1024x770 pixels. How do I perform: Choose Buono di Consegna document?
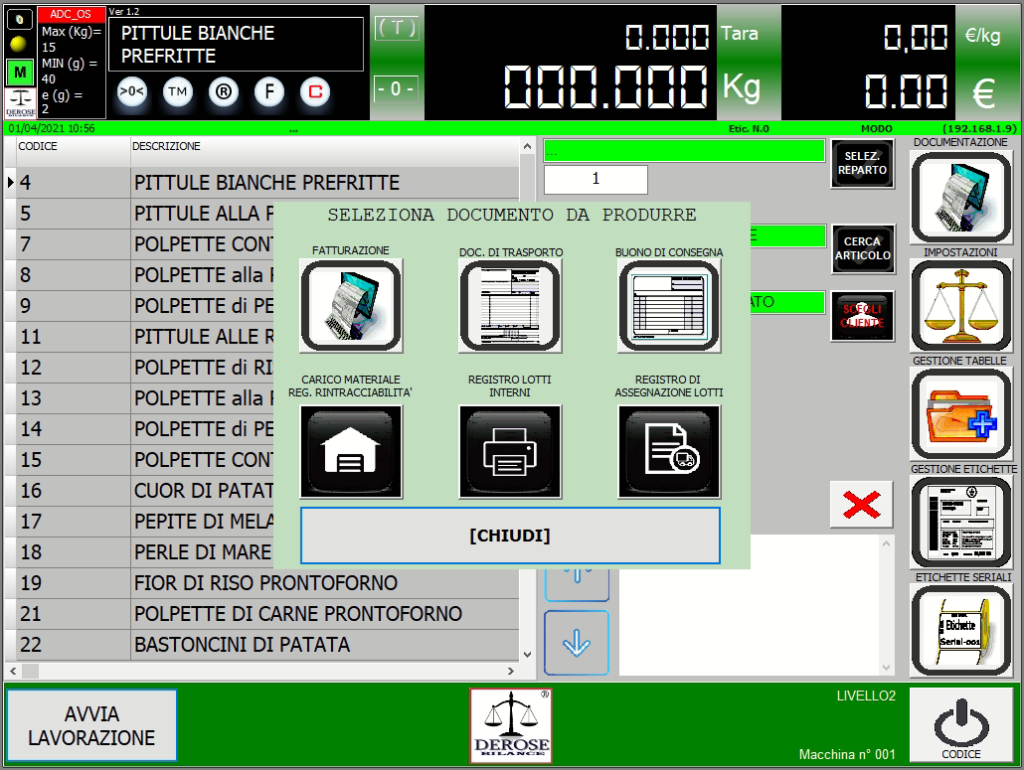(x=669, y=305)
